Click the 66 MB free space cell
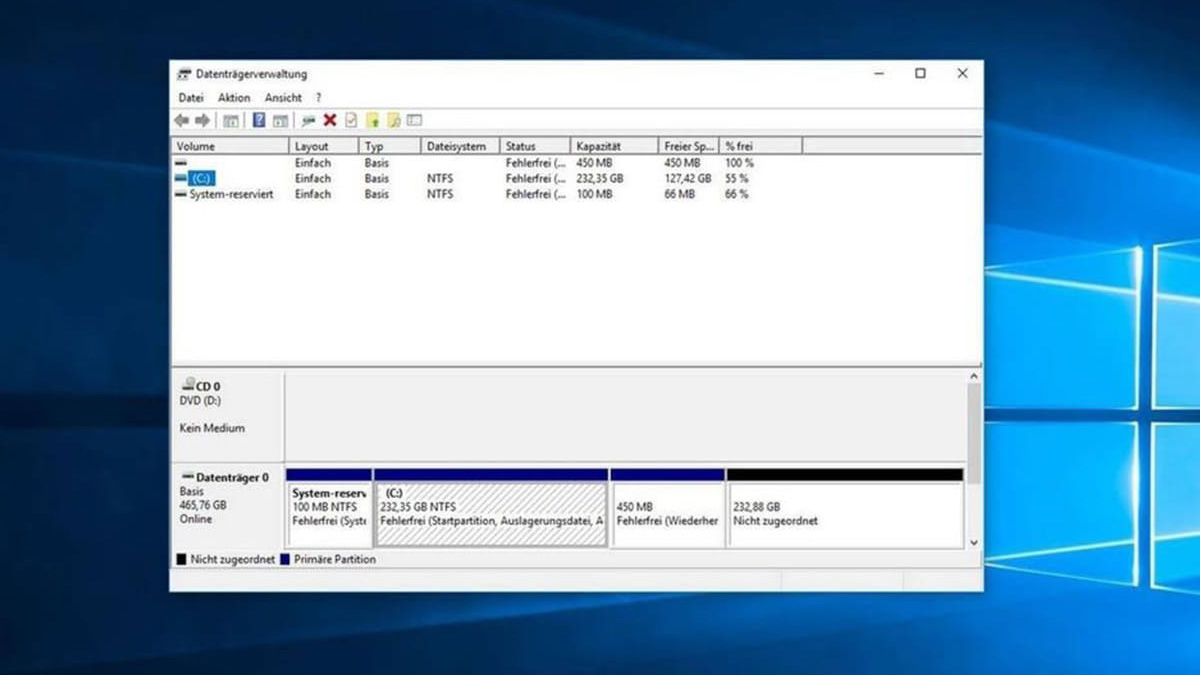Screen dimensions: 1200x675 point(679,194)
